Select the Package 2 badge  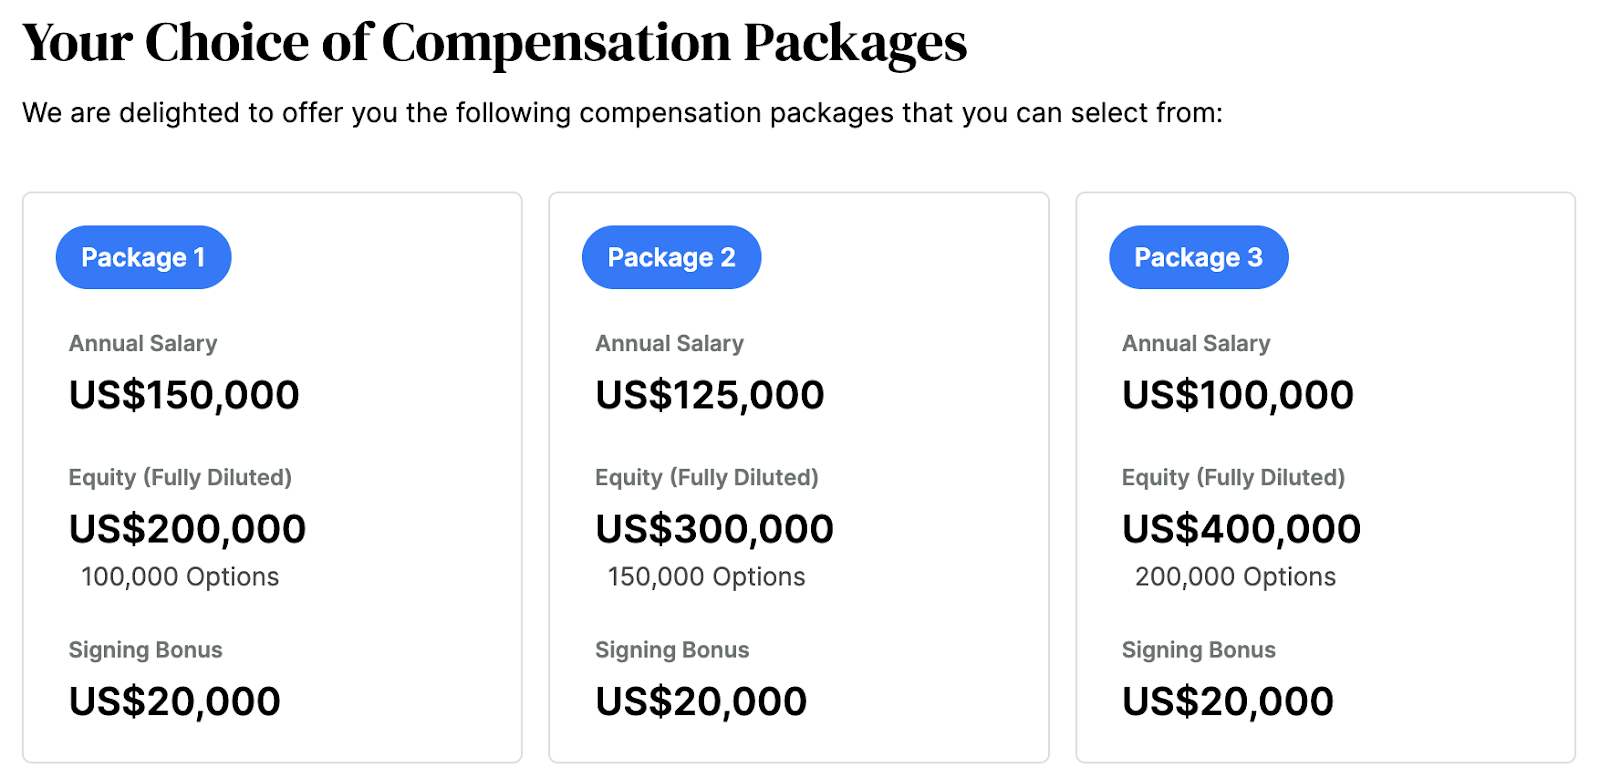click(671, 257)
